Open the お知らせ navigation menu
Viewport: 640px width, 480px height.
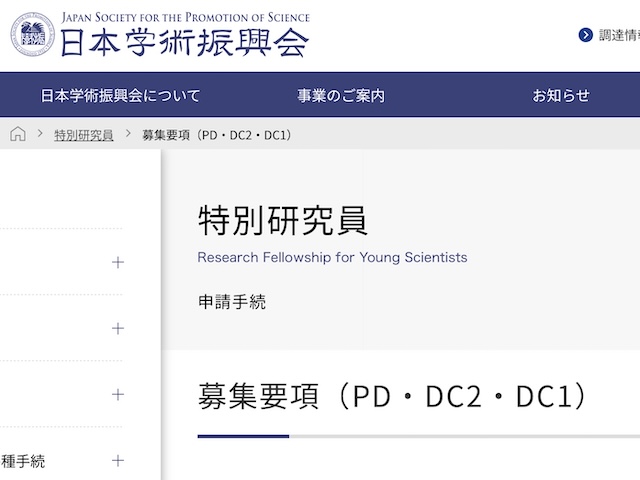coord(561,96)
